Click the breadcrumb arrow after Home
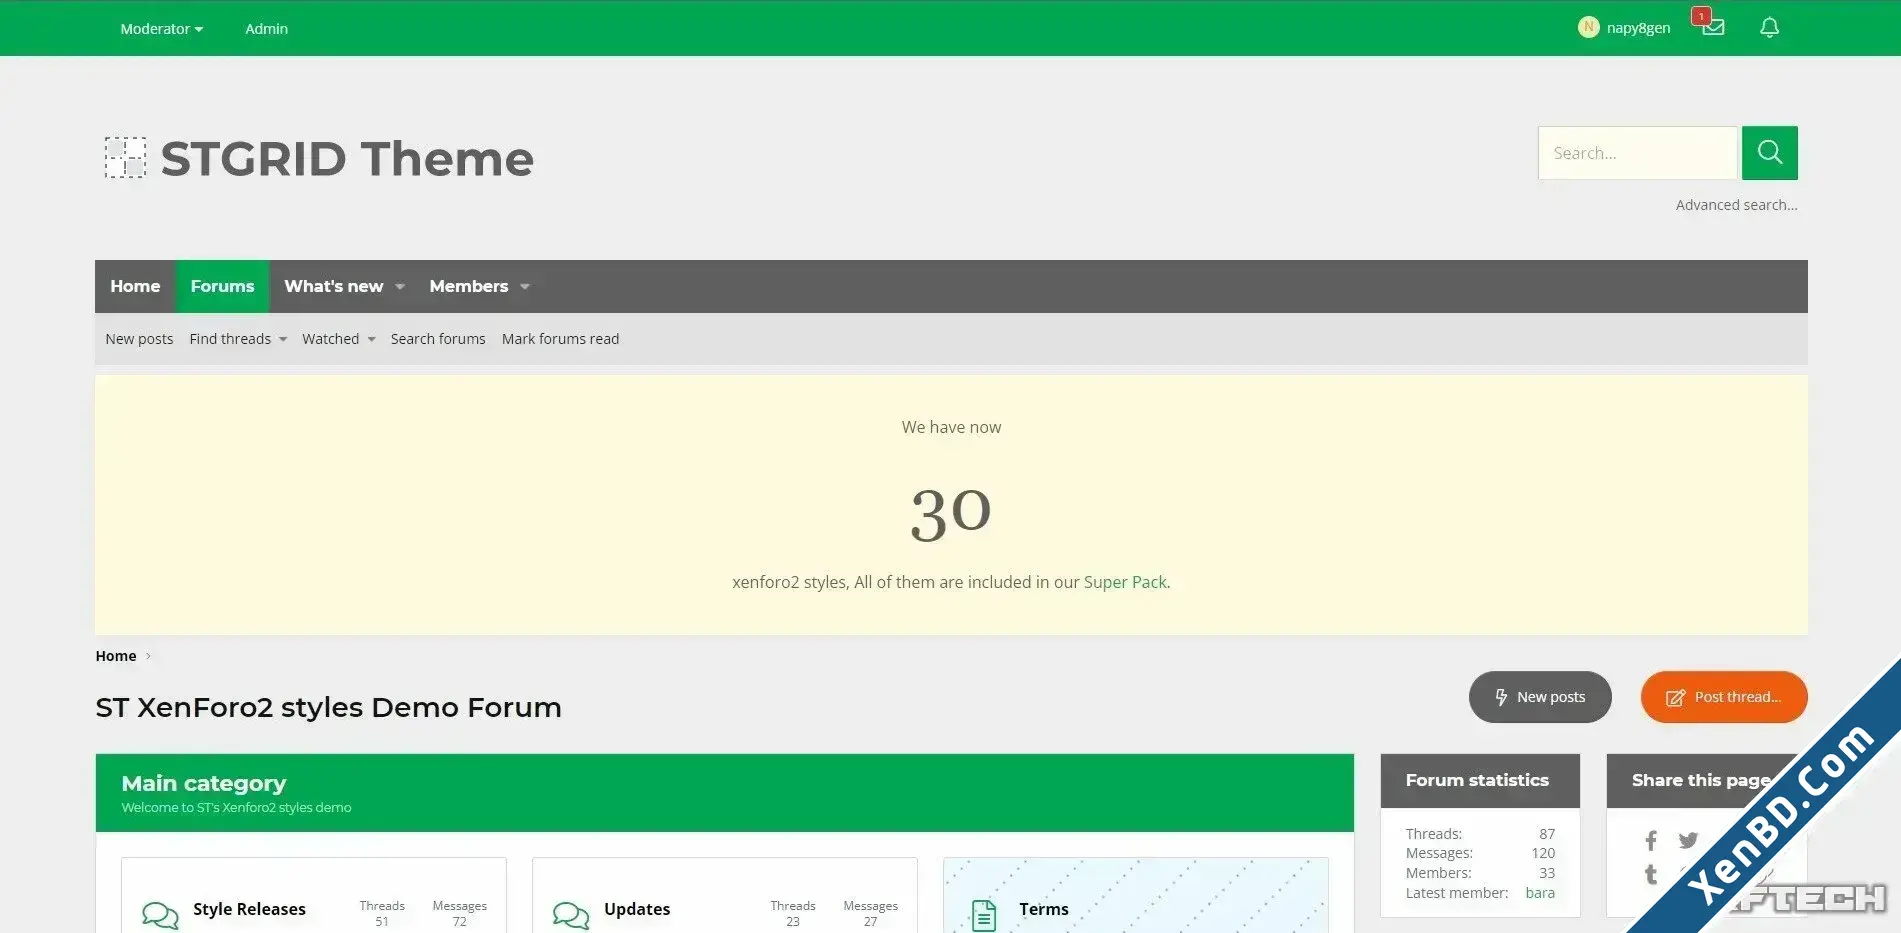 (x=148, y=656)
